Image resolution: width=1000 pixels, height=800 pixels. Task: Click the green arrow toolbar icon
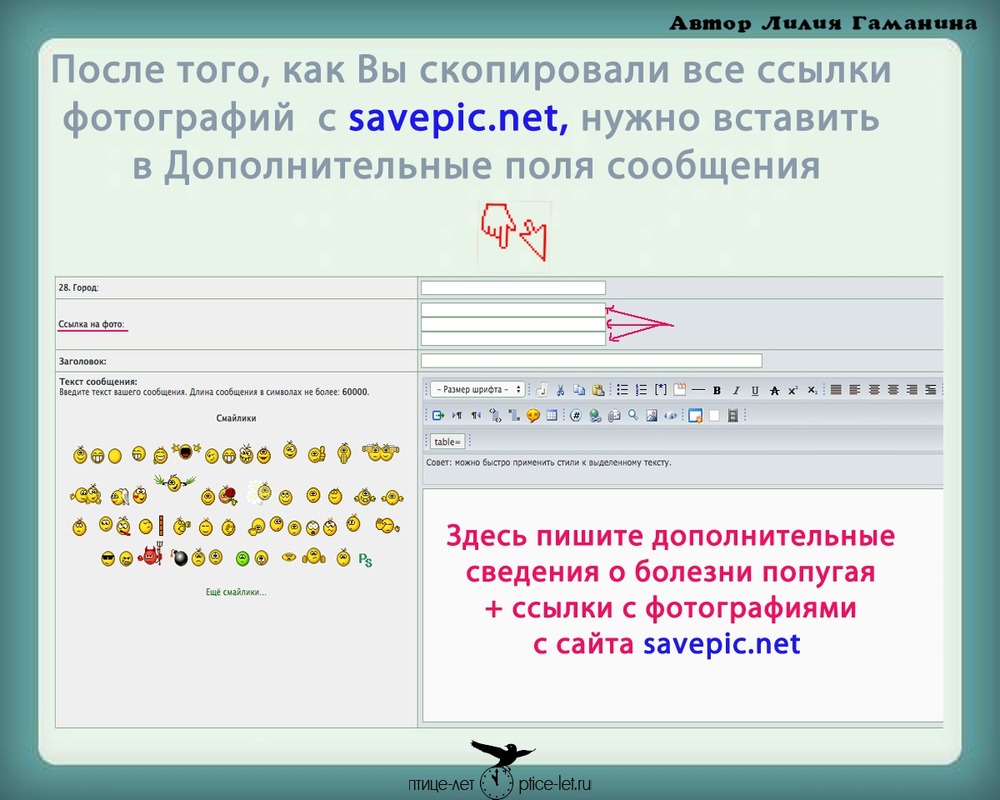(x=438, y=416)
